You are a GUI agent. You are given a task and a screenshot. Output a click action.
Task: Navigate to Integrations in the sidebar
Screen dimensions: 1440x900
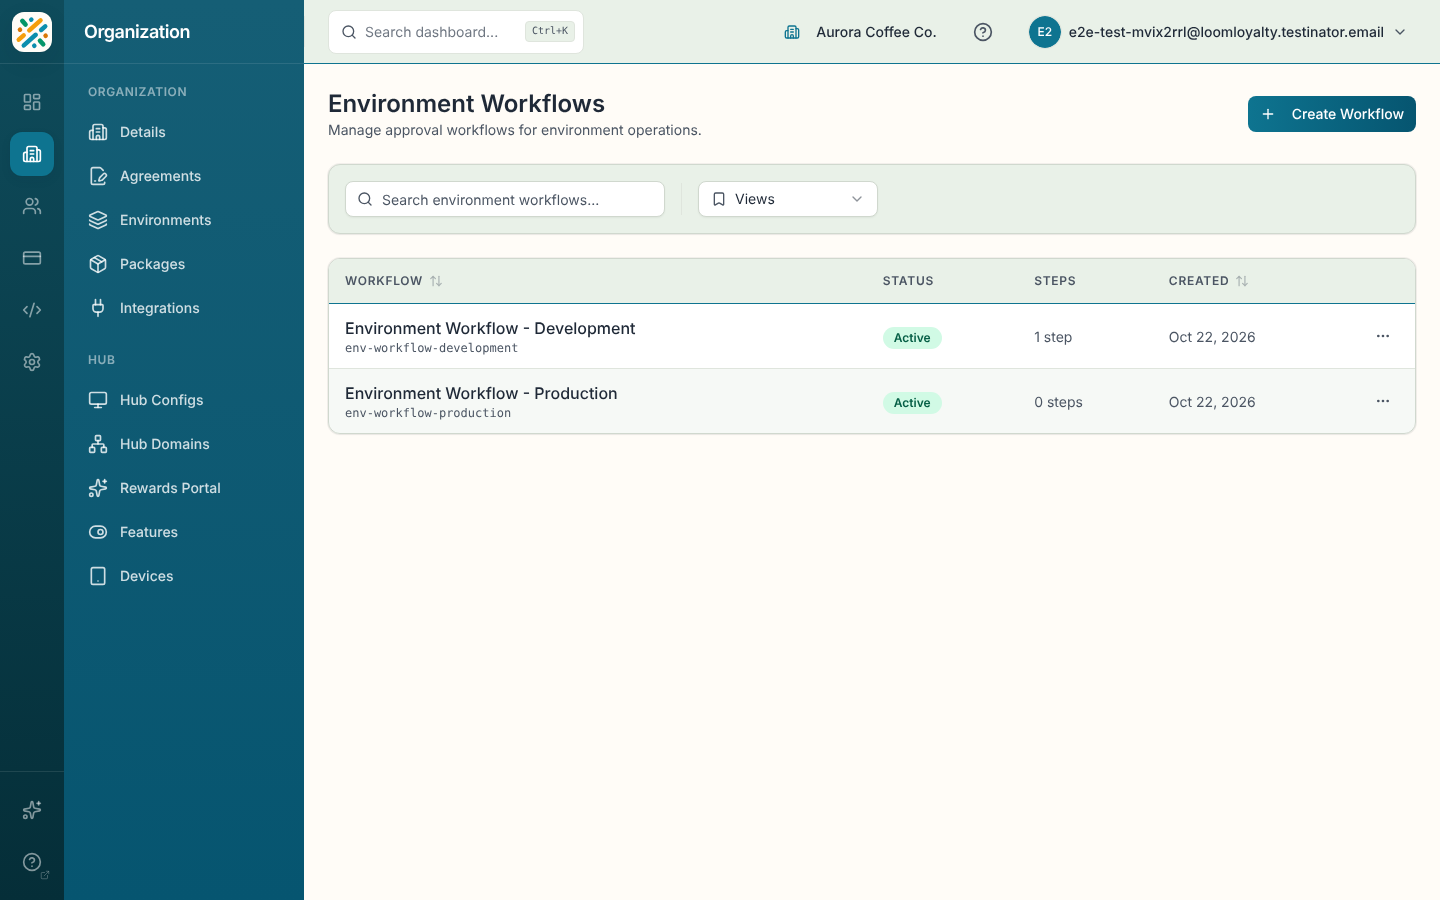point(184,308)
